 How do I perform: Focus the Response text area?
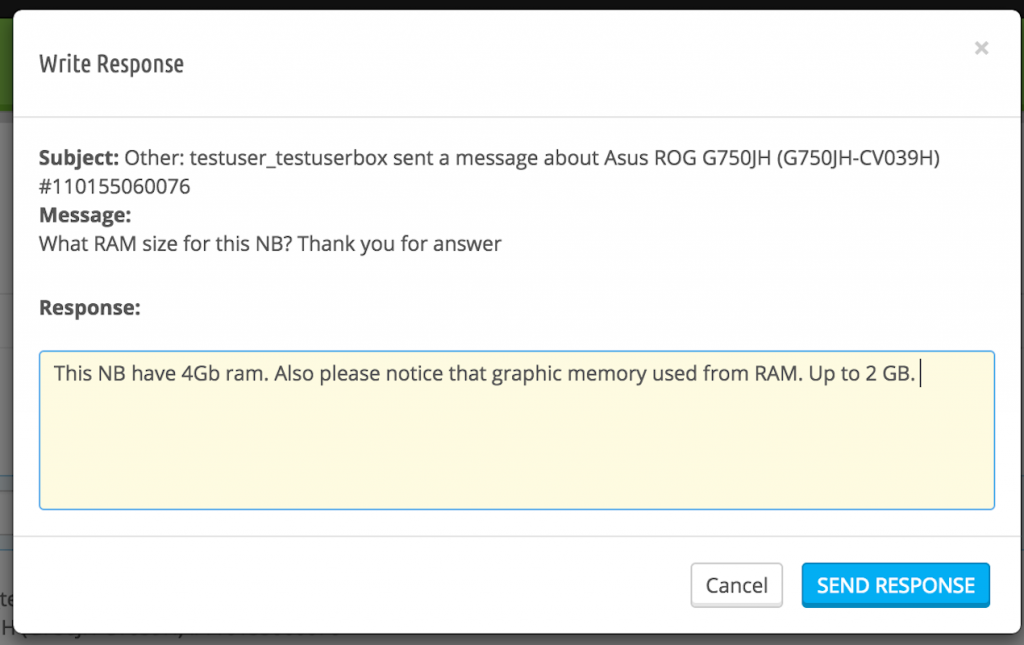[x=517, y=430]
